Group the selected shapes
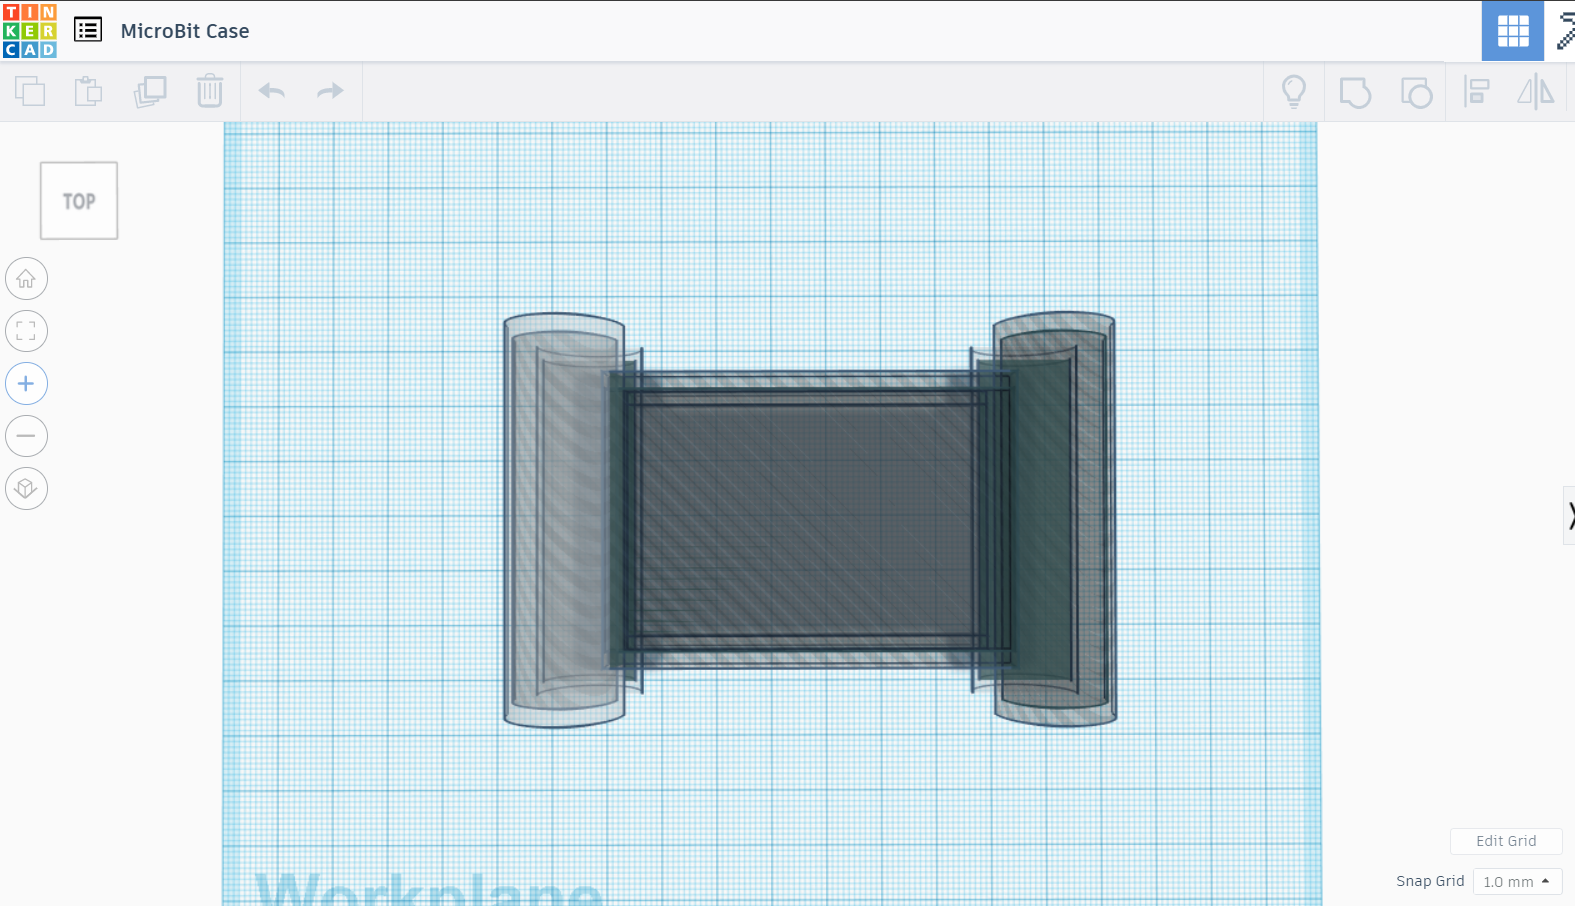1575x906 pixels. click(1355, 92)
